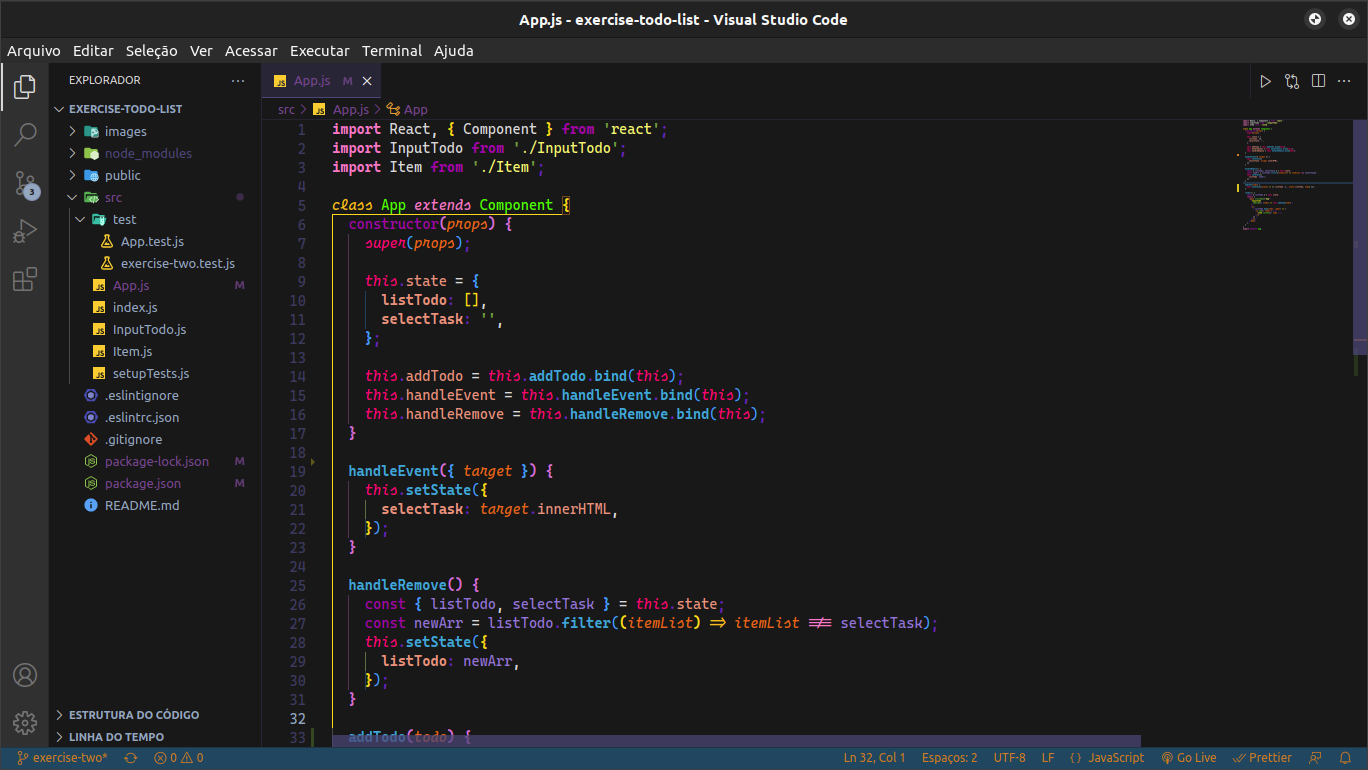Open InputTodo.js file
The width and height of the screenshot is (1368, 770).
click(153, 329)
